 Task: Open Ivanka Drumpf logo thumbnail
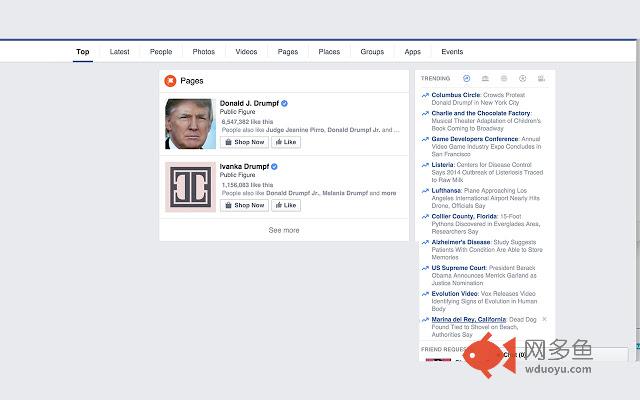point(190,187)
